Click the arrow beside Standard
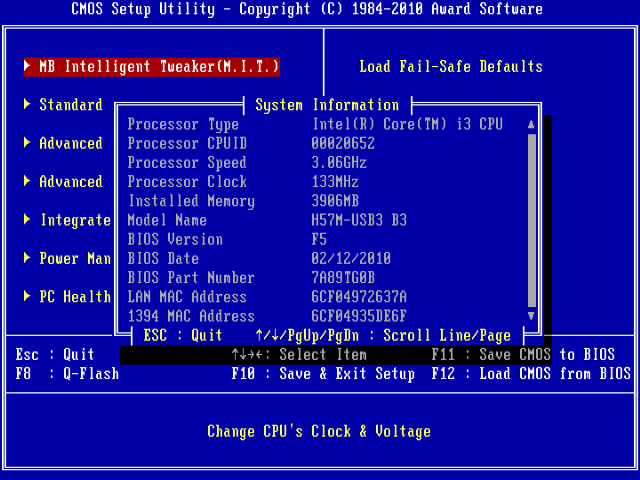640x480 pixels. (x=27, y=104)
